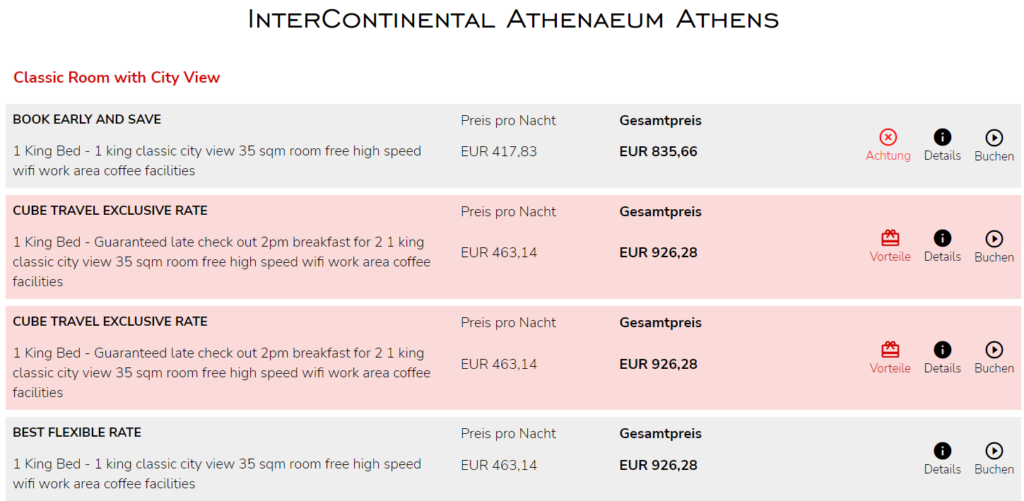This screenshot has width=1024, height=501.
Task: Select the upper Cube Travel Exclusive Rate title
Action: pyautogui.click(x=110, y=211)
